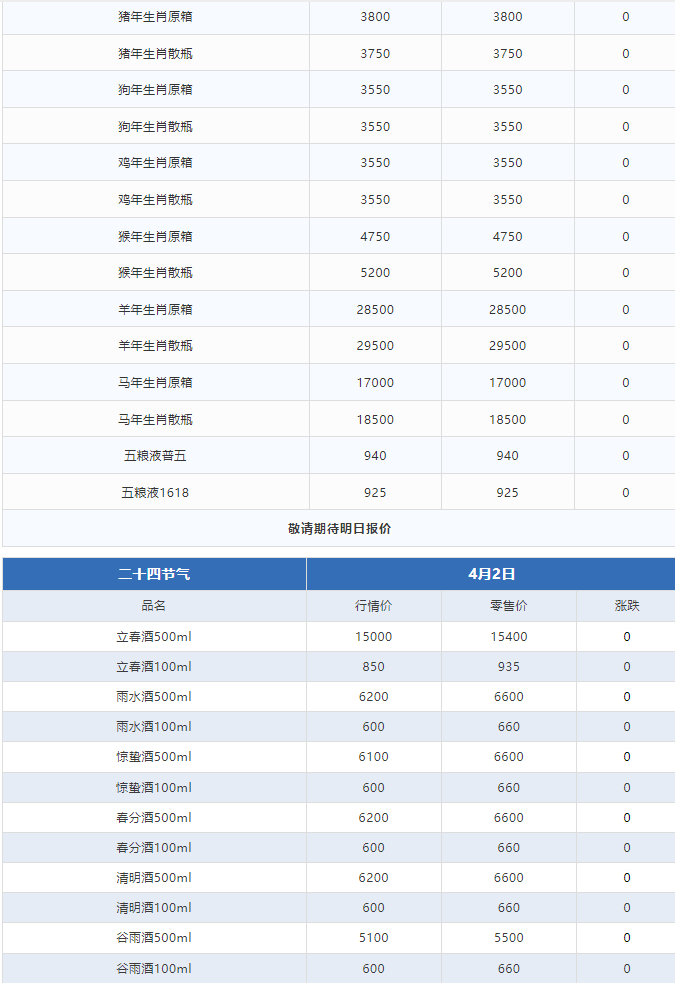Click the 猴年生肖原箱 product name

coord(155,236)
